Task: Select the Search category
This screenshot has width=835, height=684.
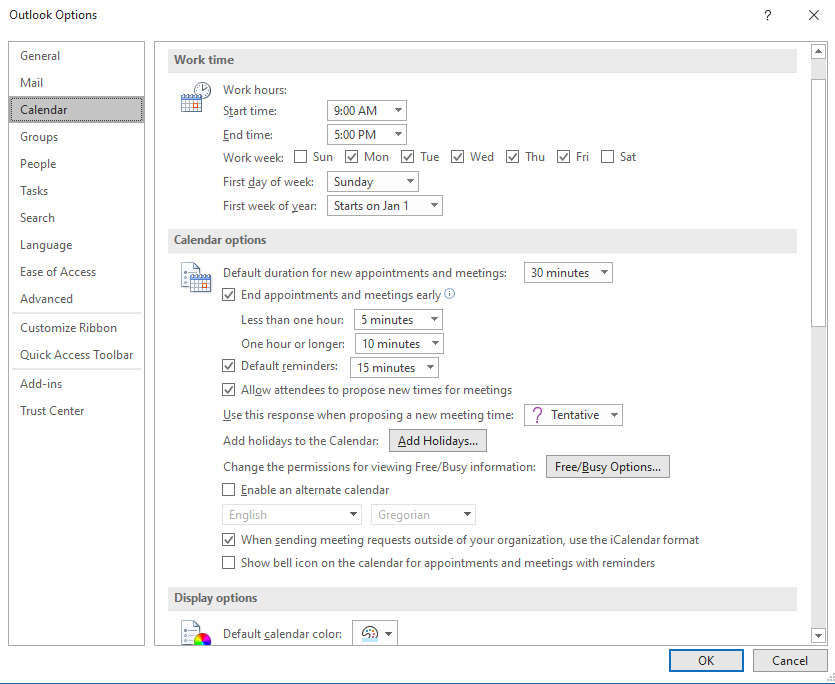Action: point(76,218)
